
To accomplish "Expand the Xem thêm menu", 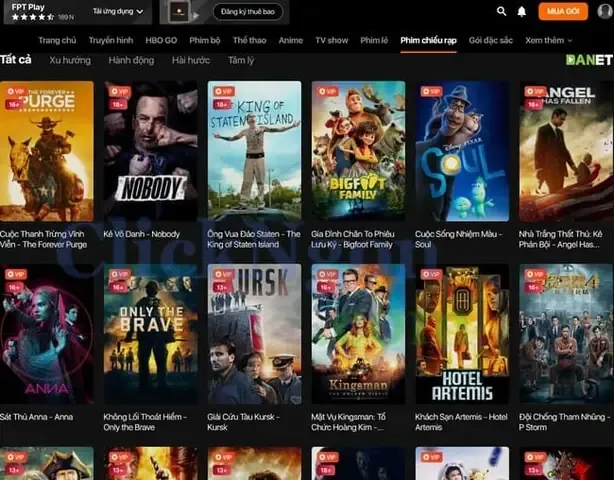I will [x=548, y=40].
